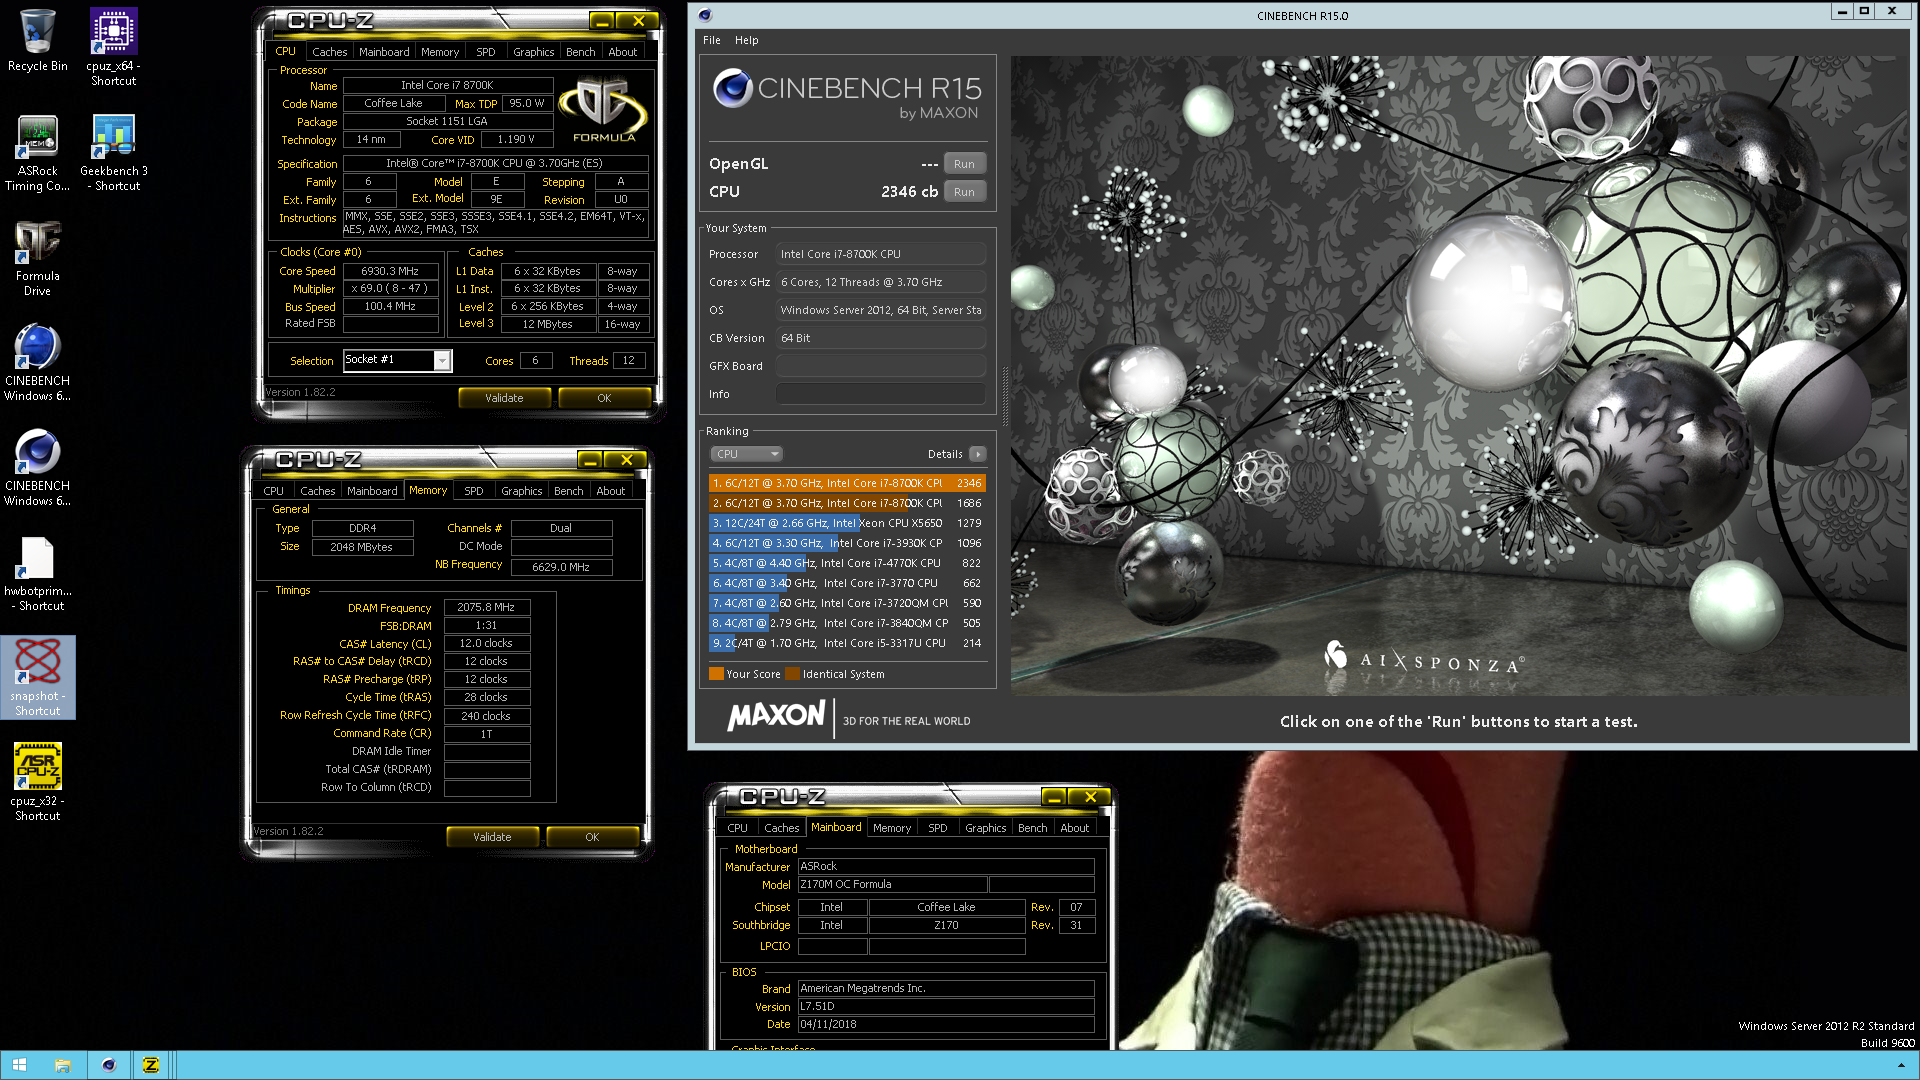Click the DRAM Frequency 2075.8 MHz value
Viewport: 1920px width, 1080px height.
tap(486, 607)
